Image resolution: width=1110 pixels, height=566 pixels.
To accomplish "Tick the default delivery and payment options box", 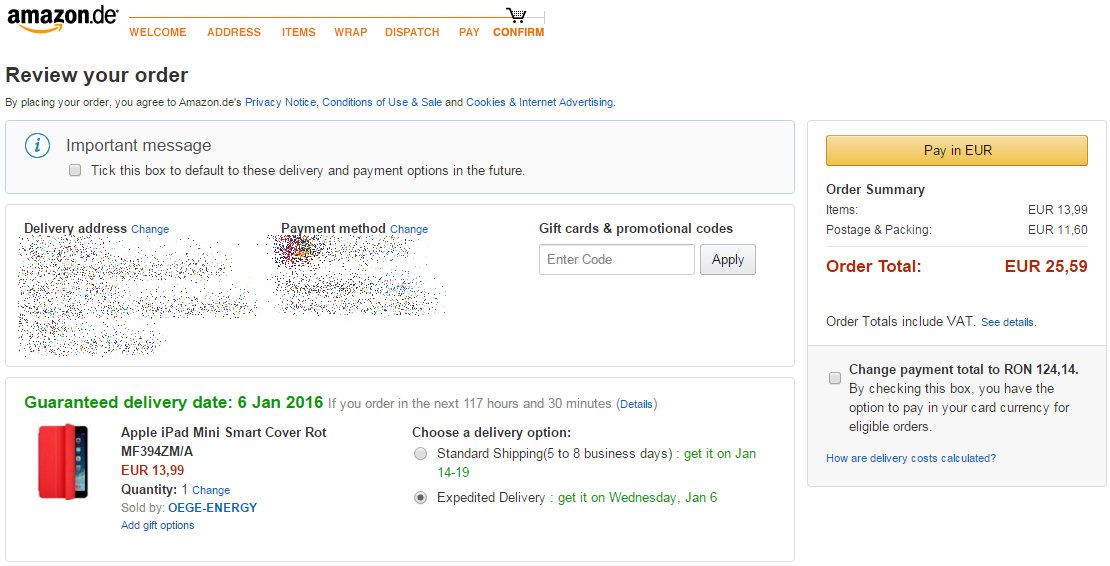I will tap(75, 171).
